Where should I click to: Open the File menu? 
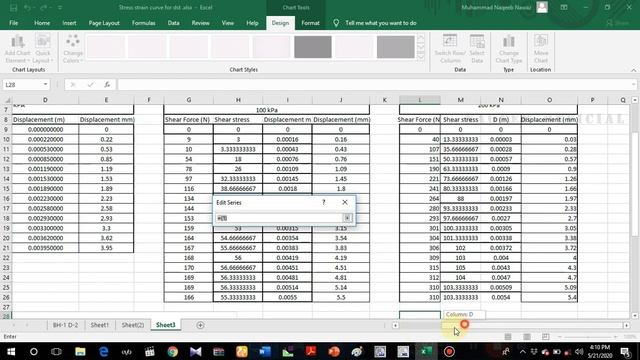[13, 23]
